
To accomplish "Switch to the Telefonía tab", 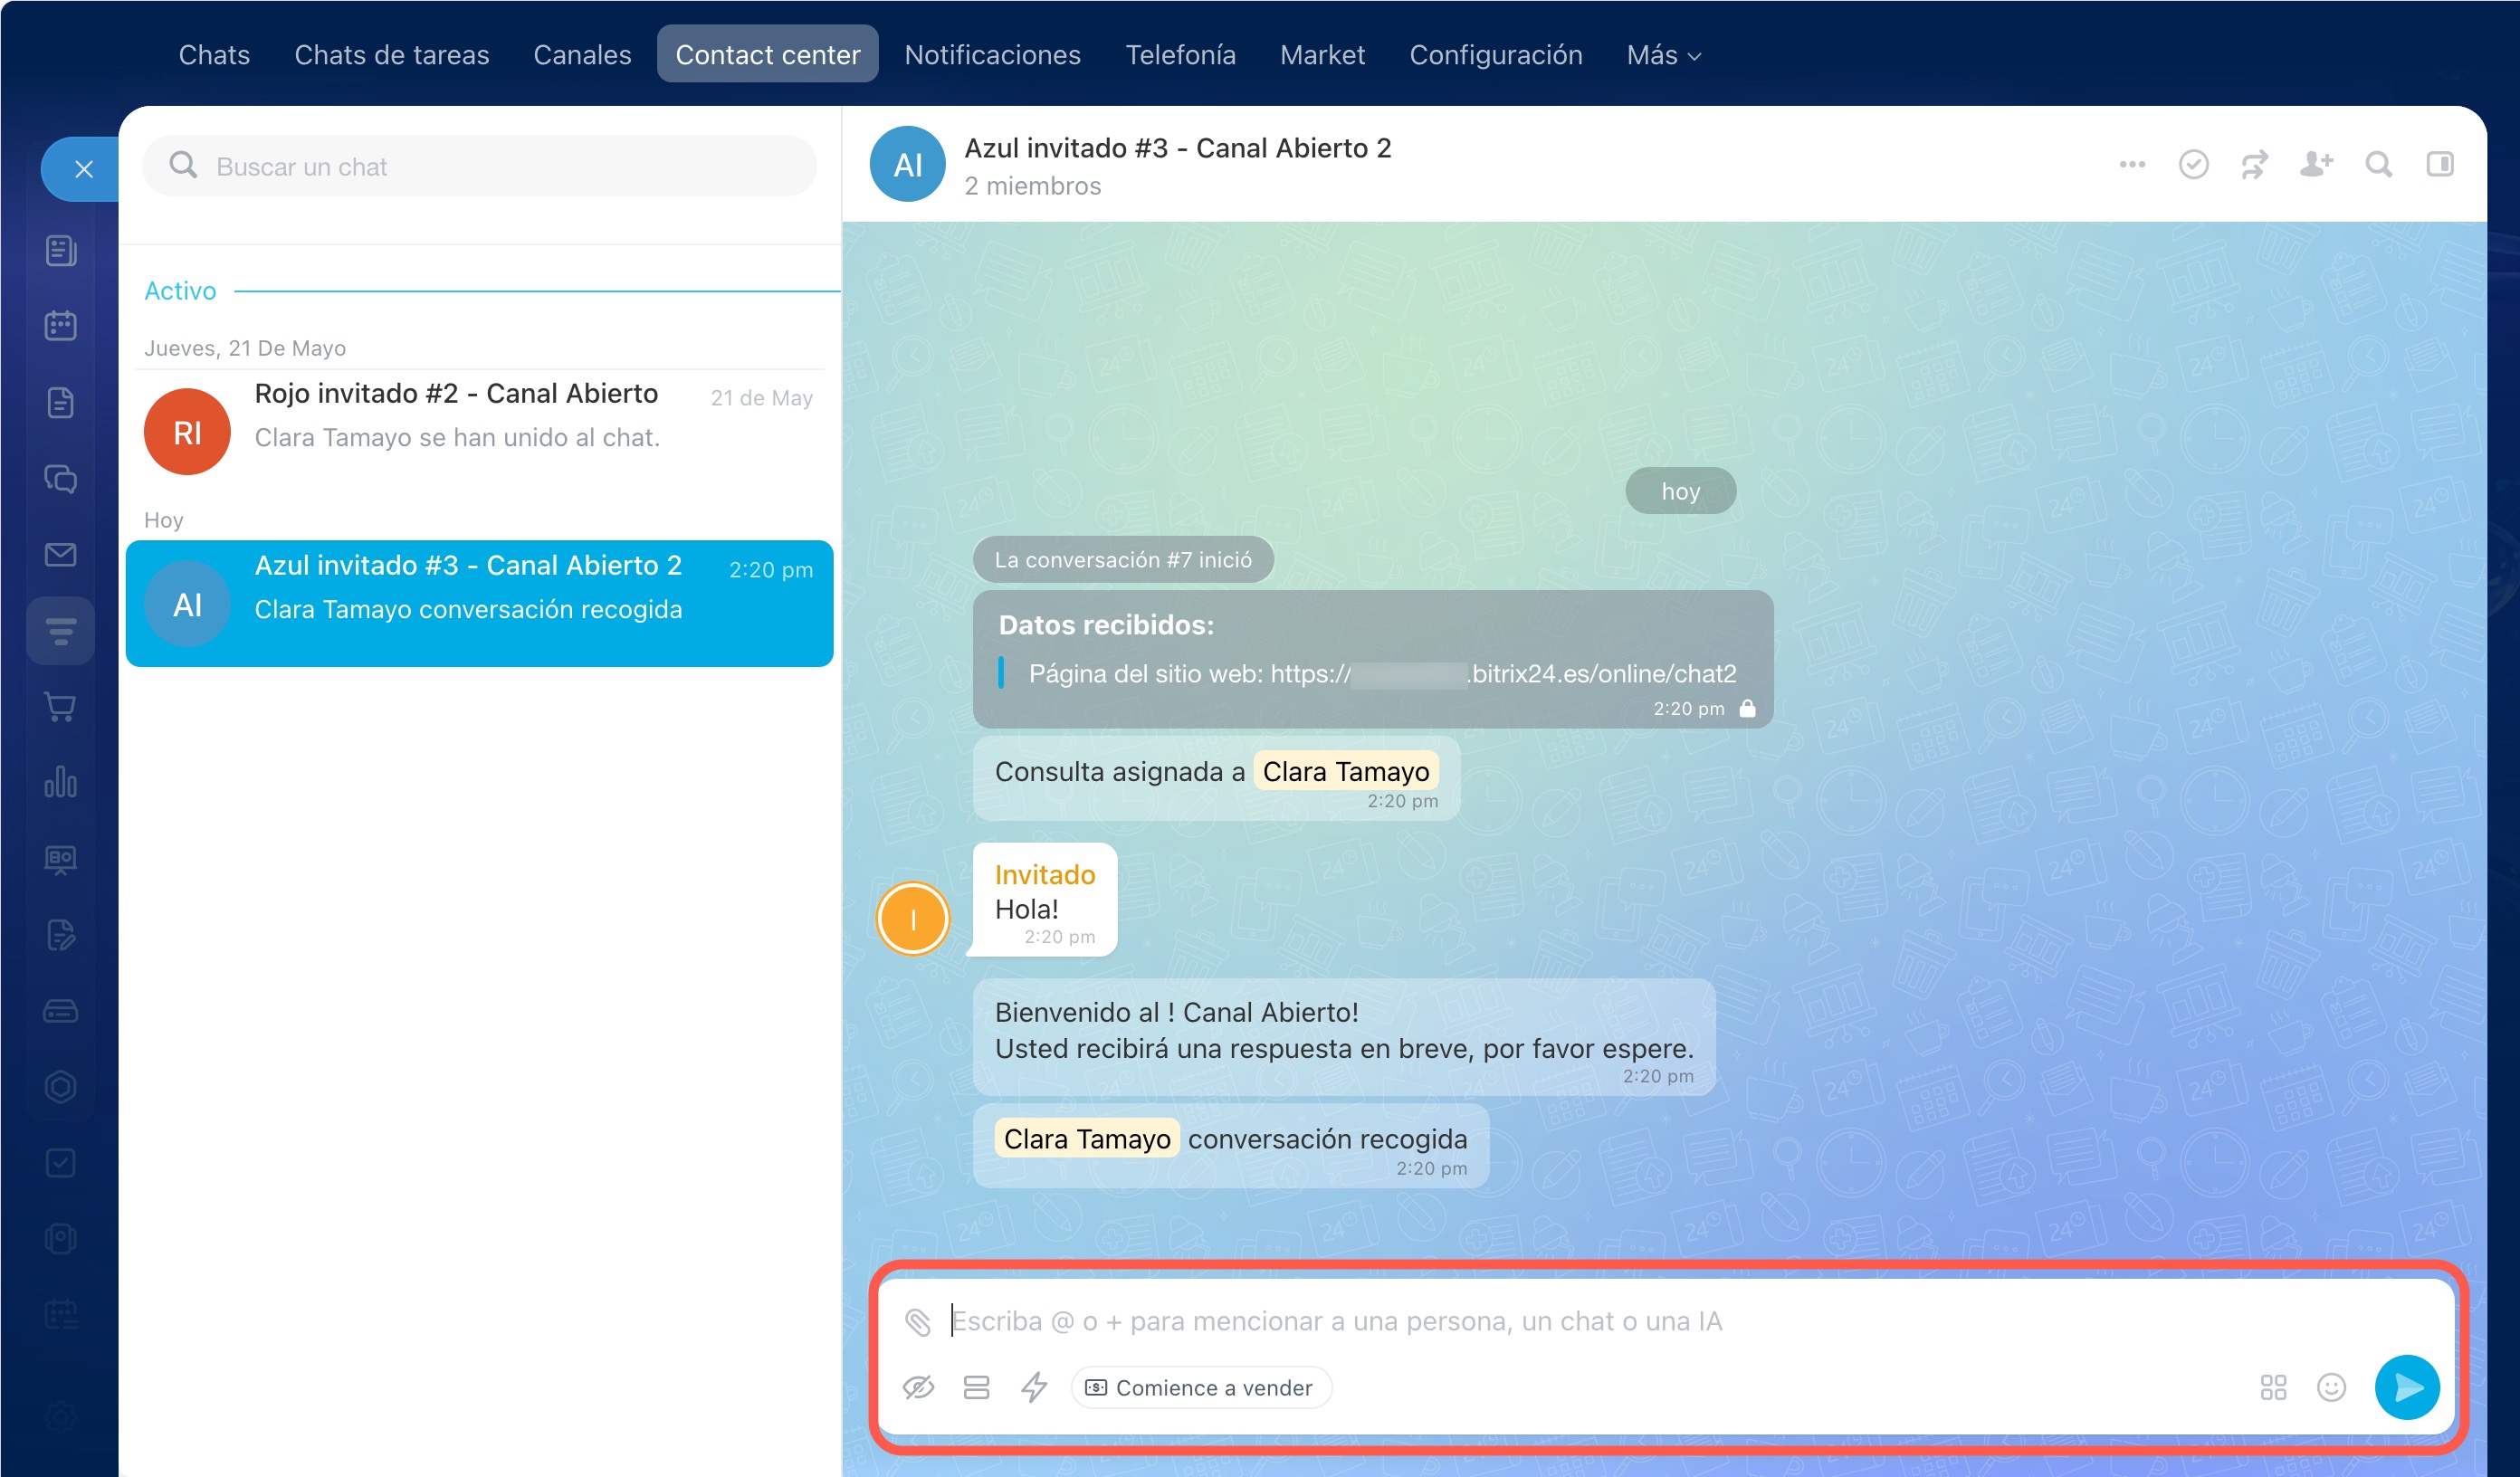I will click(1180, 55).
